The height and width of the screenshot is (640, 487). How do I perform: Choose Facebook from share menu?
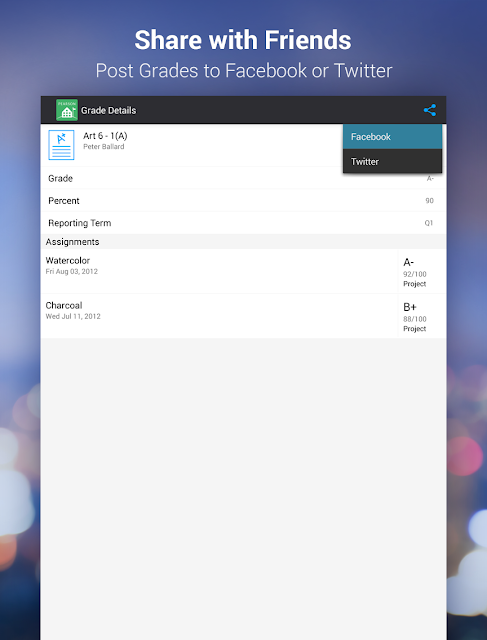(x=392, y=137)
